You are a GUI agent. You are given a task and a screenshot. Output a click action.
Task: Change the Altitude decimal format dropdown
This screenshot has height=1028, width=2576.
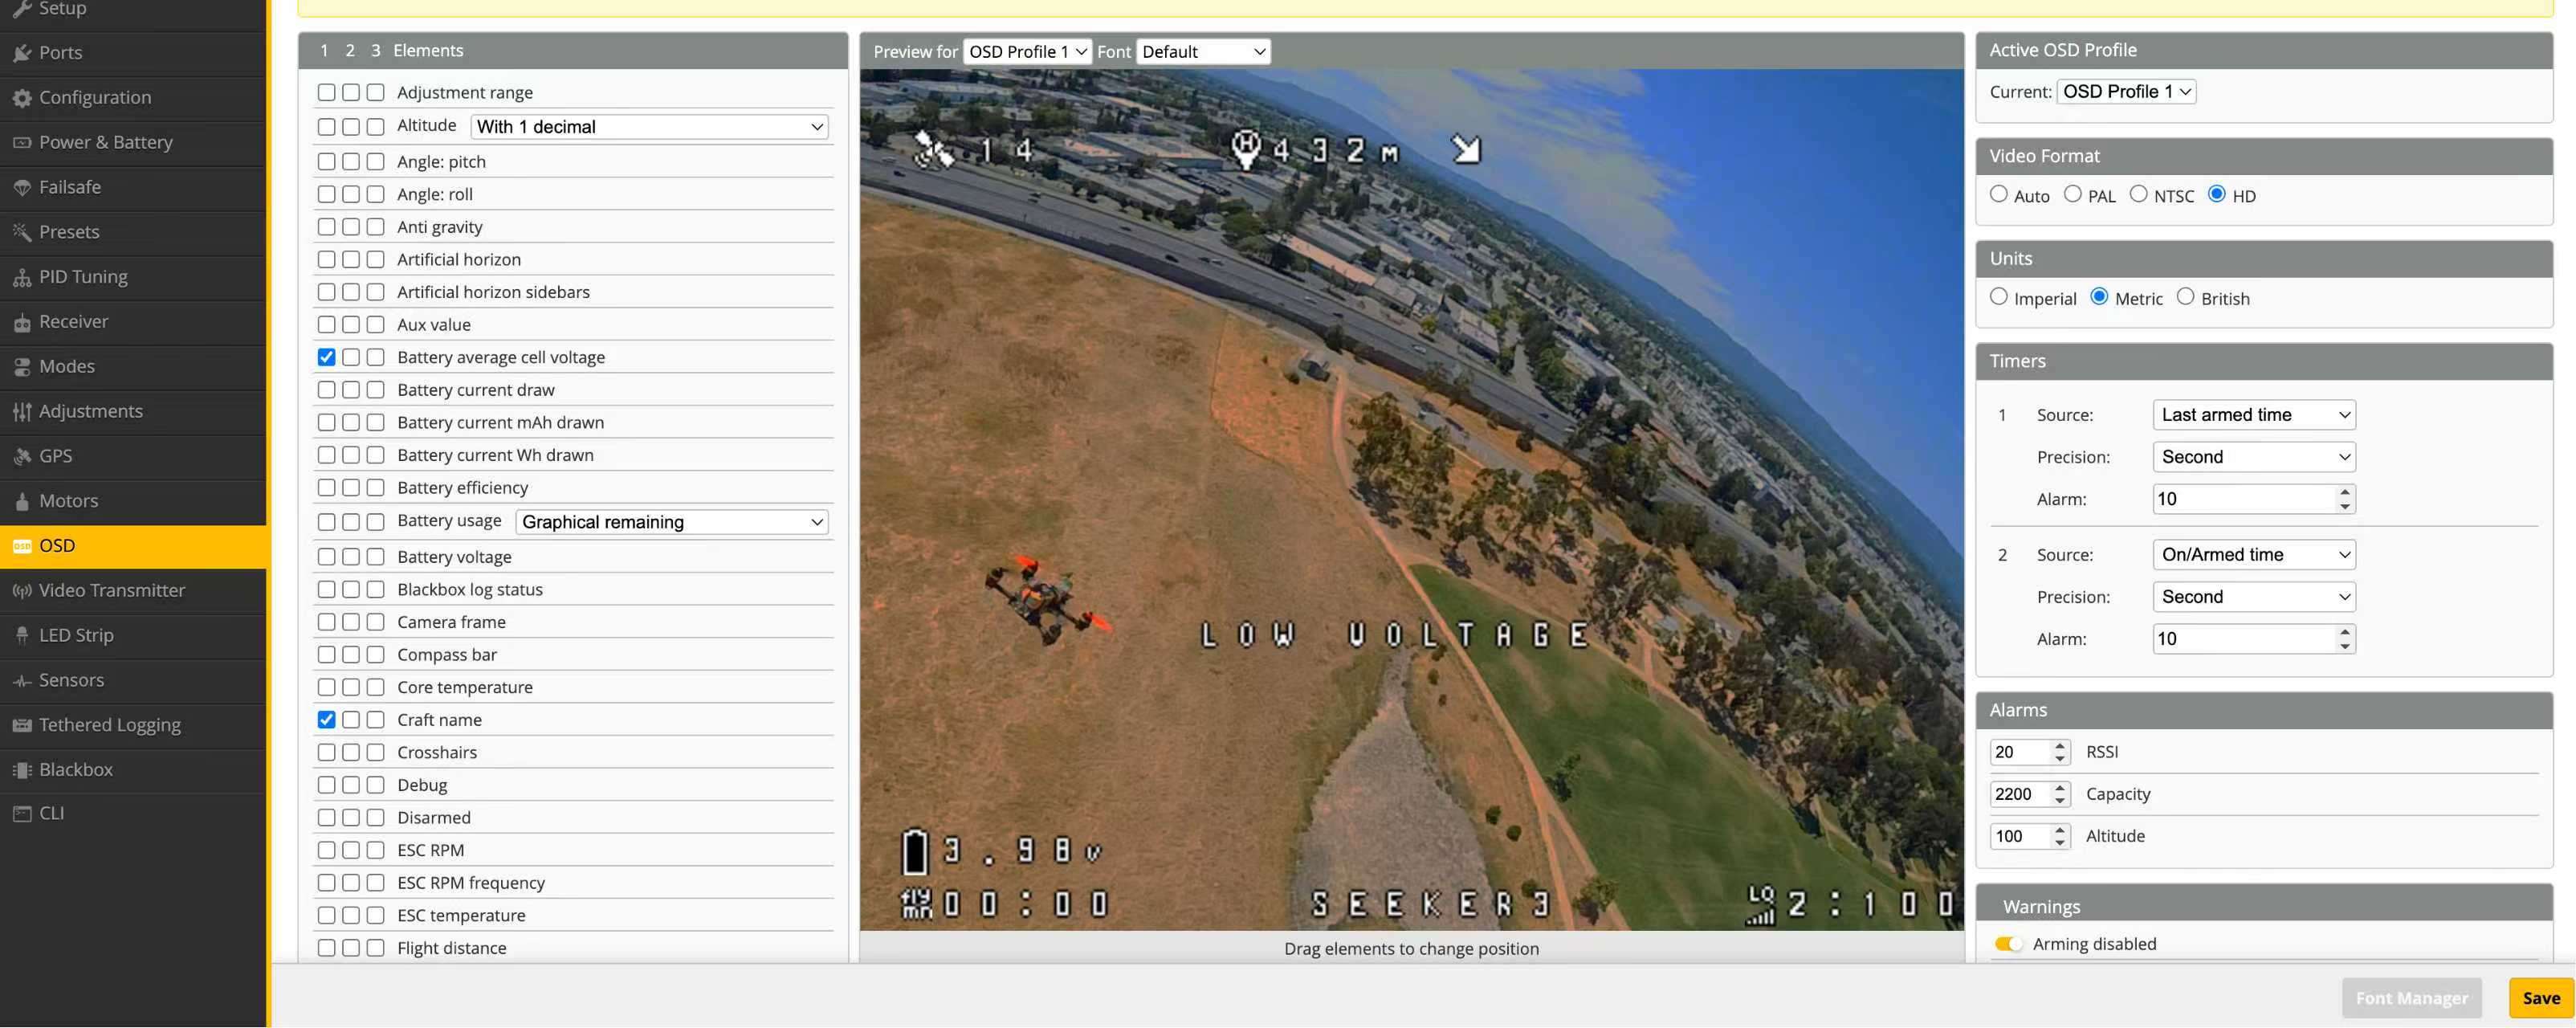(x=649, y=126)
